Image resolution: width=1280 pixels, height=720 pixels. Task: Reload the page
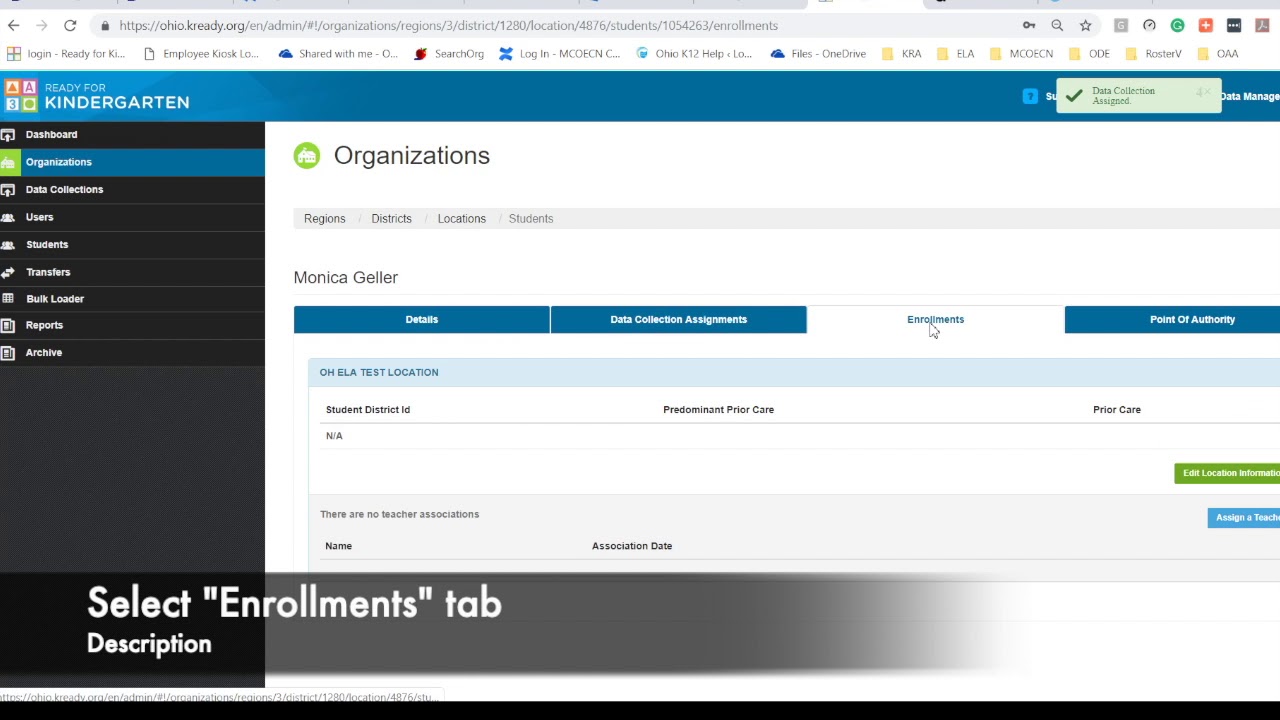[70, 25]
